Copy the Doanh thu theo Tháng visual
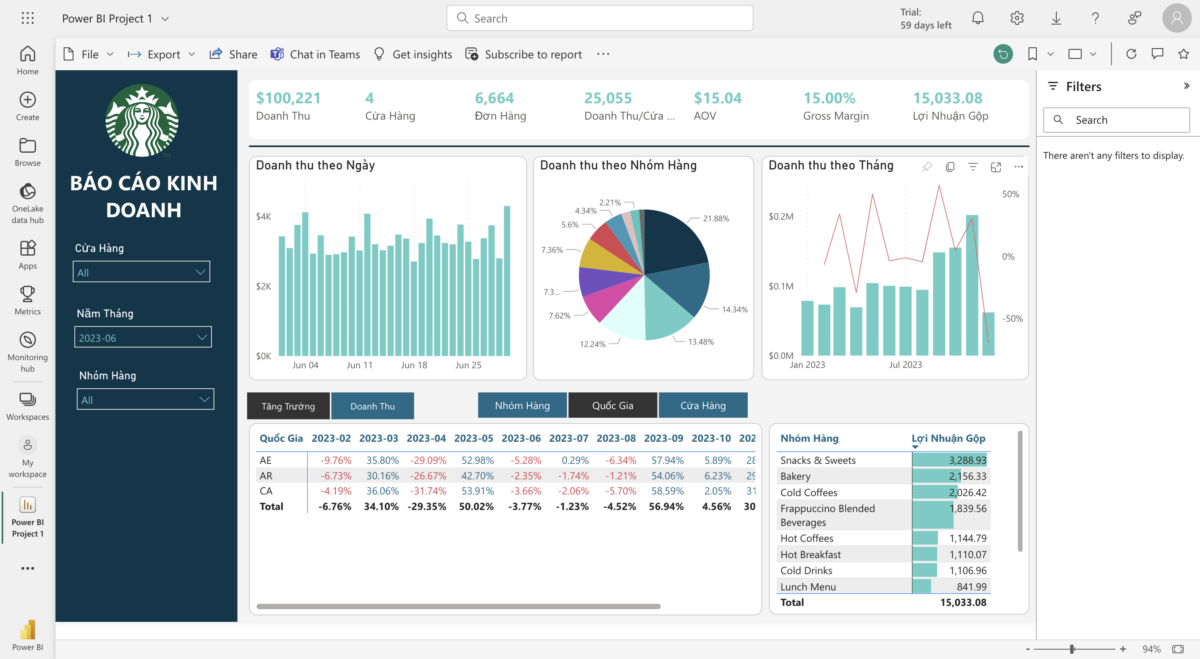1200x659 pixels. 949,166
